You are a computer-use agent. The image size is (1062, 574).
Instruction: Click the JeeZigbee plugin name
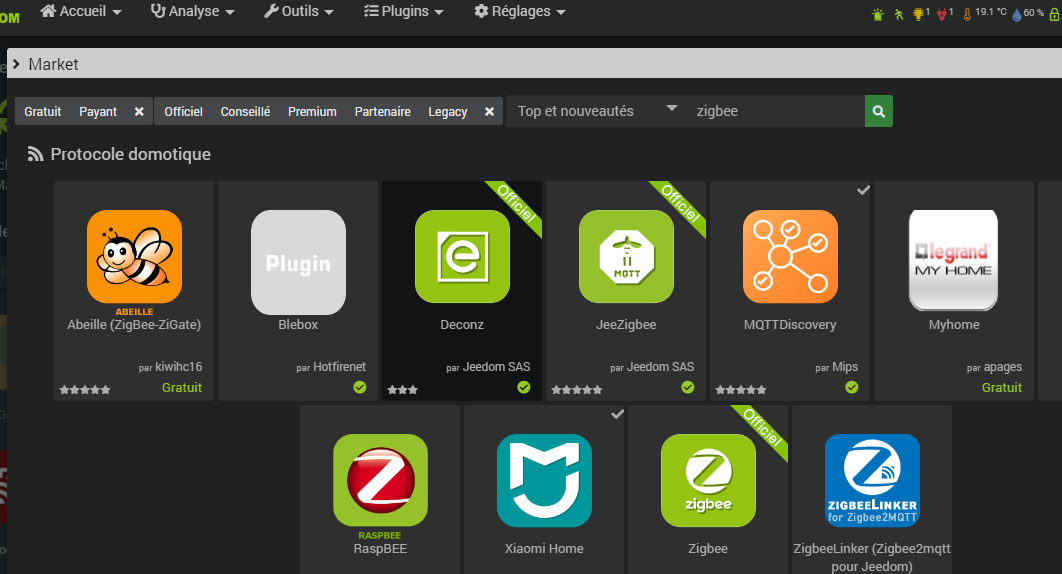pyautogui.click(x=626, y=325)
